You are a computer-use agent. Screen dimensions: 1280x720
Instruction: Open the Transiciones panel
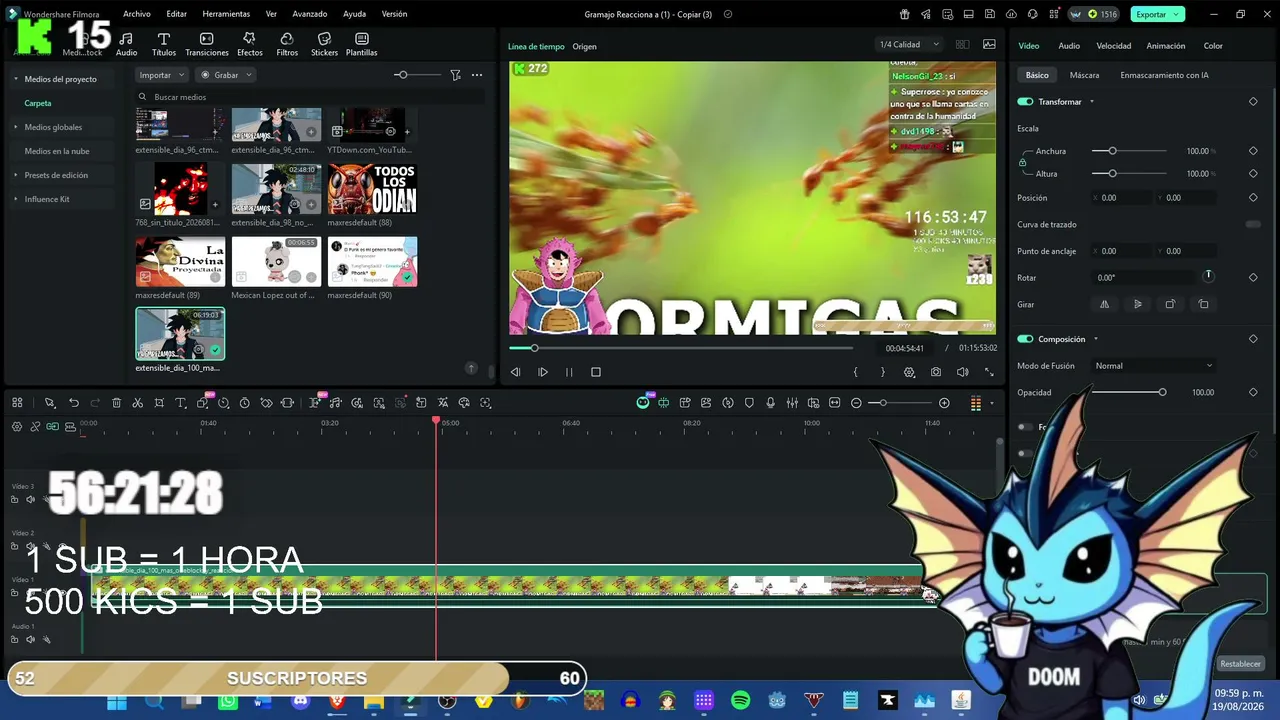pos(207,44)
